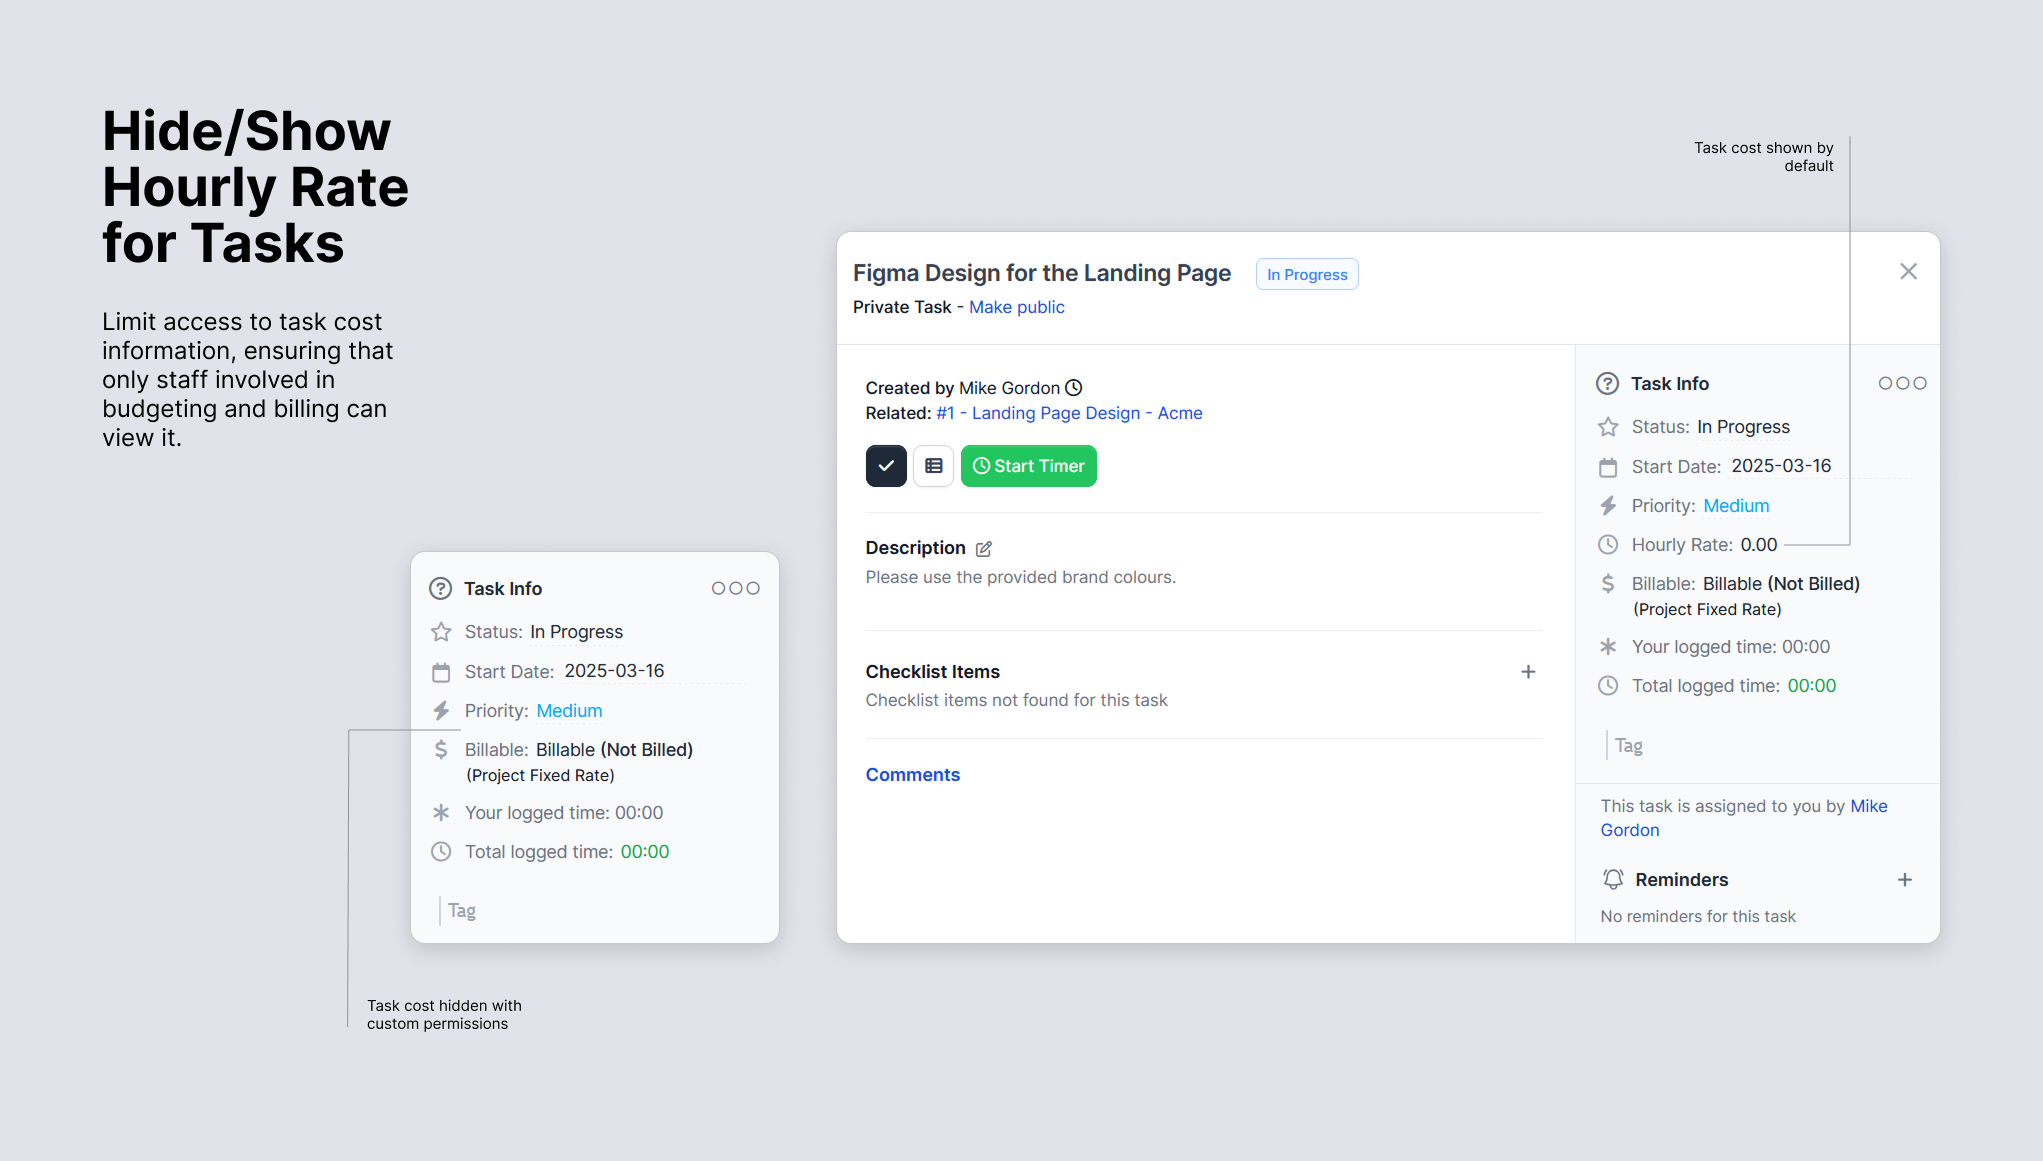
Task: Click the priority lightning bolt icon
Action: (1608, 506)
